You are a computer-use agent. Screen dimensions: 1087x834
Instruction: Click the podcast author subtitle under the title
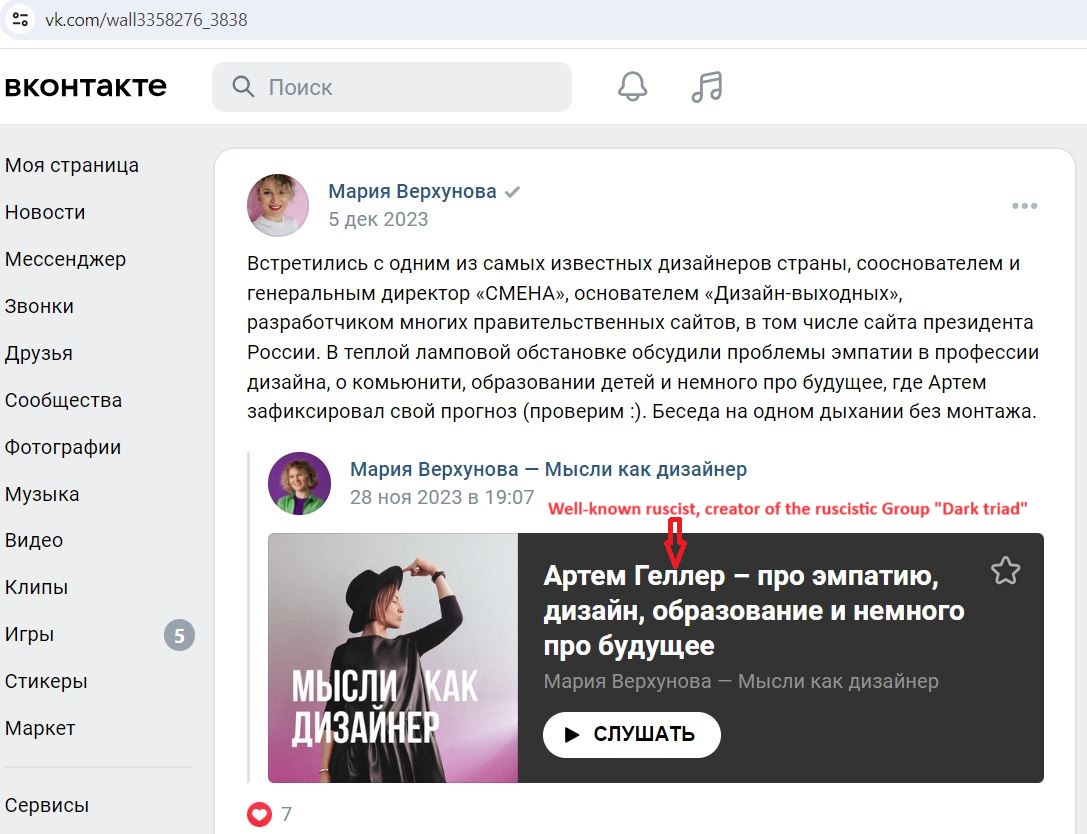point(741,681)
